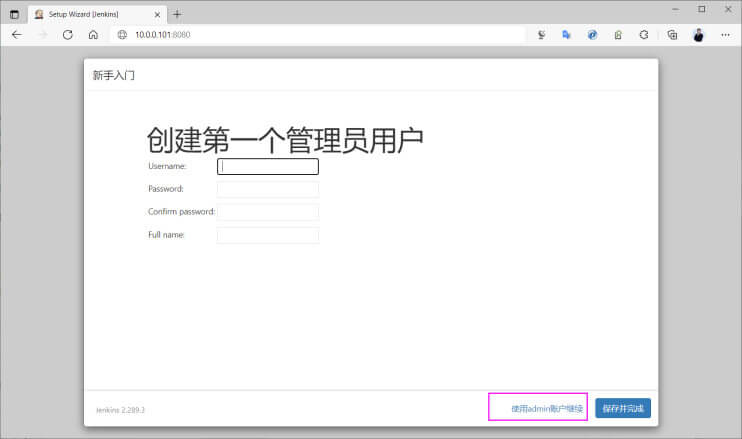Image resolution: width=742 pixels, height=439 pixels.
Task: Click the browser sync refresh extension icon
Action: pos(644,35)
